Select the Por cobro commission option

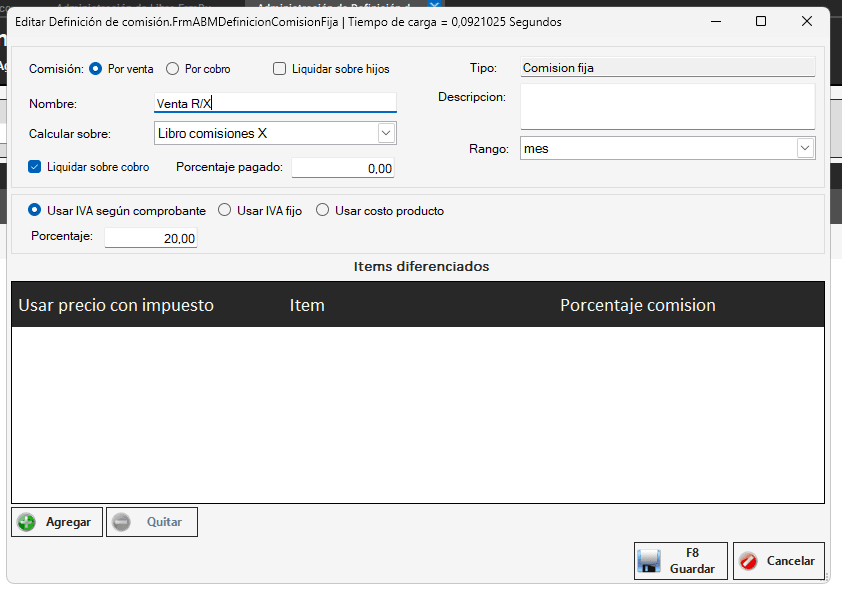point(173,69)
